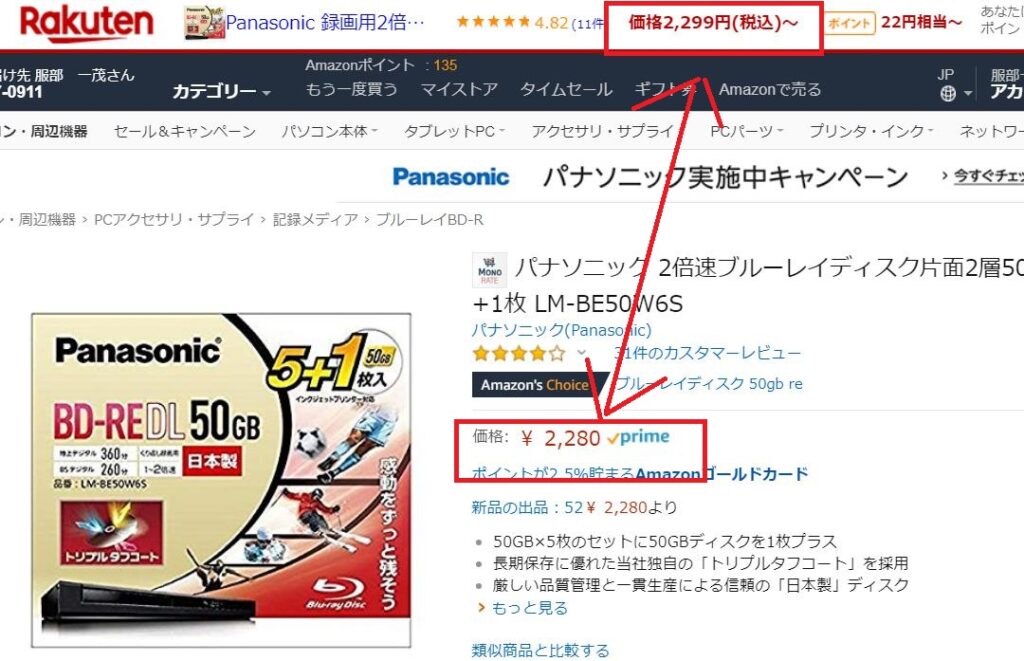Expand the カテゴリー dropdown

[221, 92]
